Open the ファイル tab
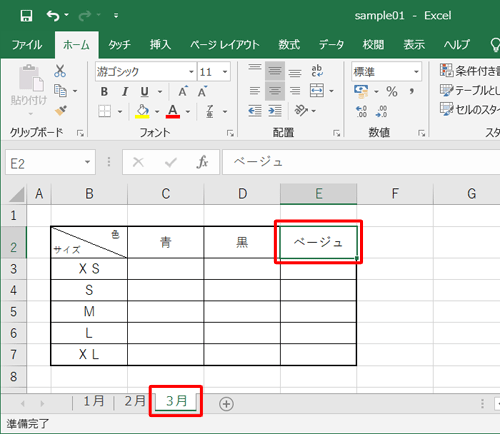Viewport: 500px width, 434px height. [x=27, y=45]
